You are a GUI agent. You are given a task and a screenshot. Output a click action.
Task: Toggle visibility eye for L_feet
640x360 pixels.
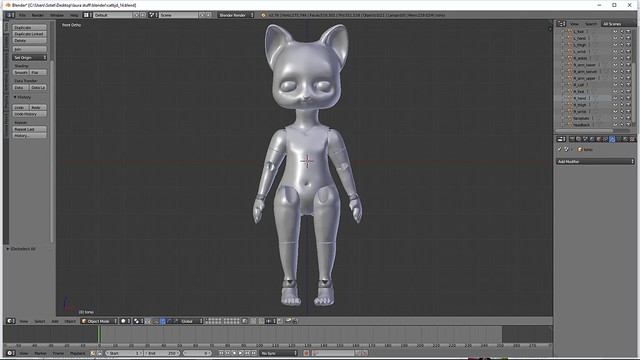tap(615, 31)
